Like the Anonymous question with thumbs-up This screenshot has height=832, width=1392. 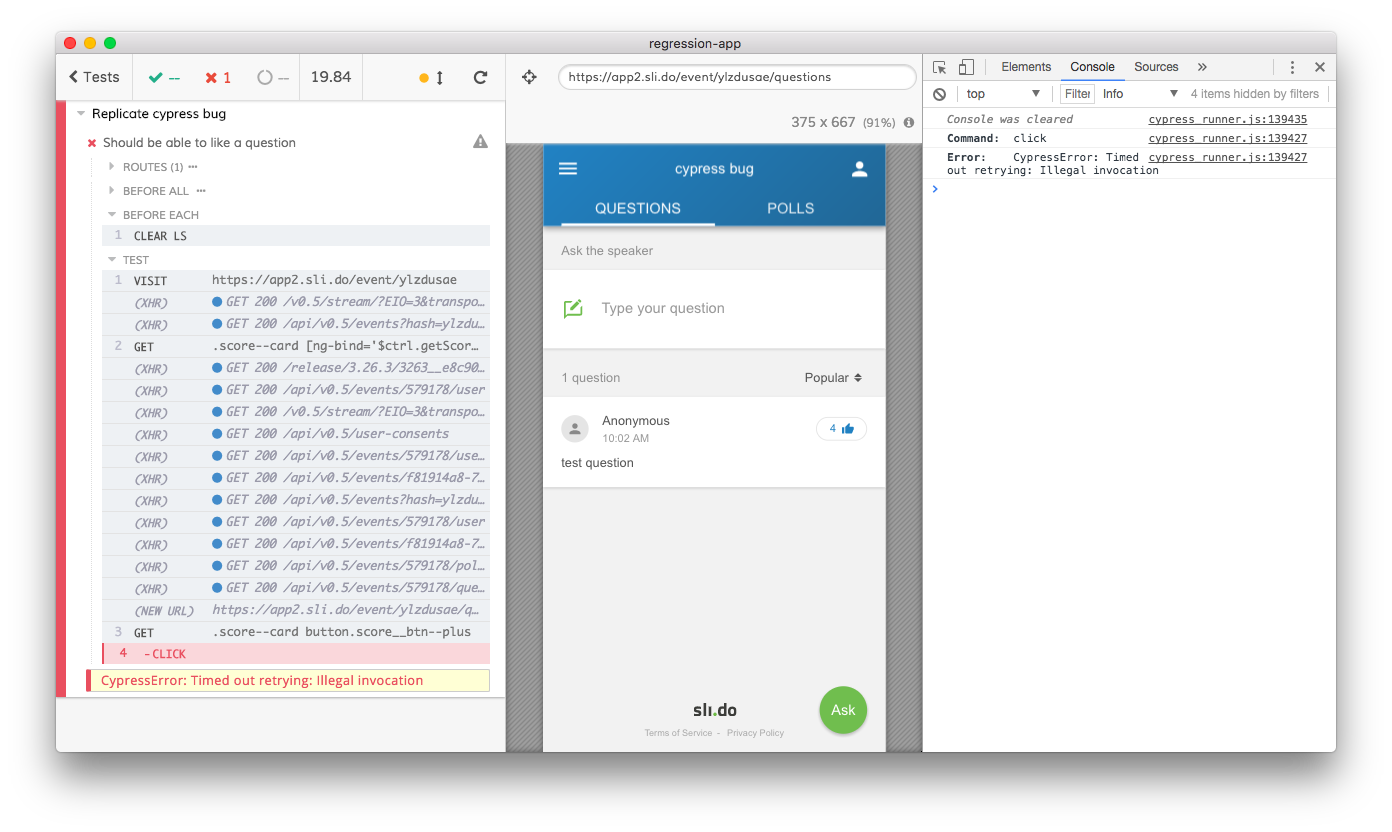(x=841, y=428)
